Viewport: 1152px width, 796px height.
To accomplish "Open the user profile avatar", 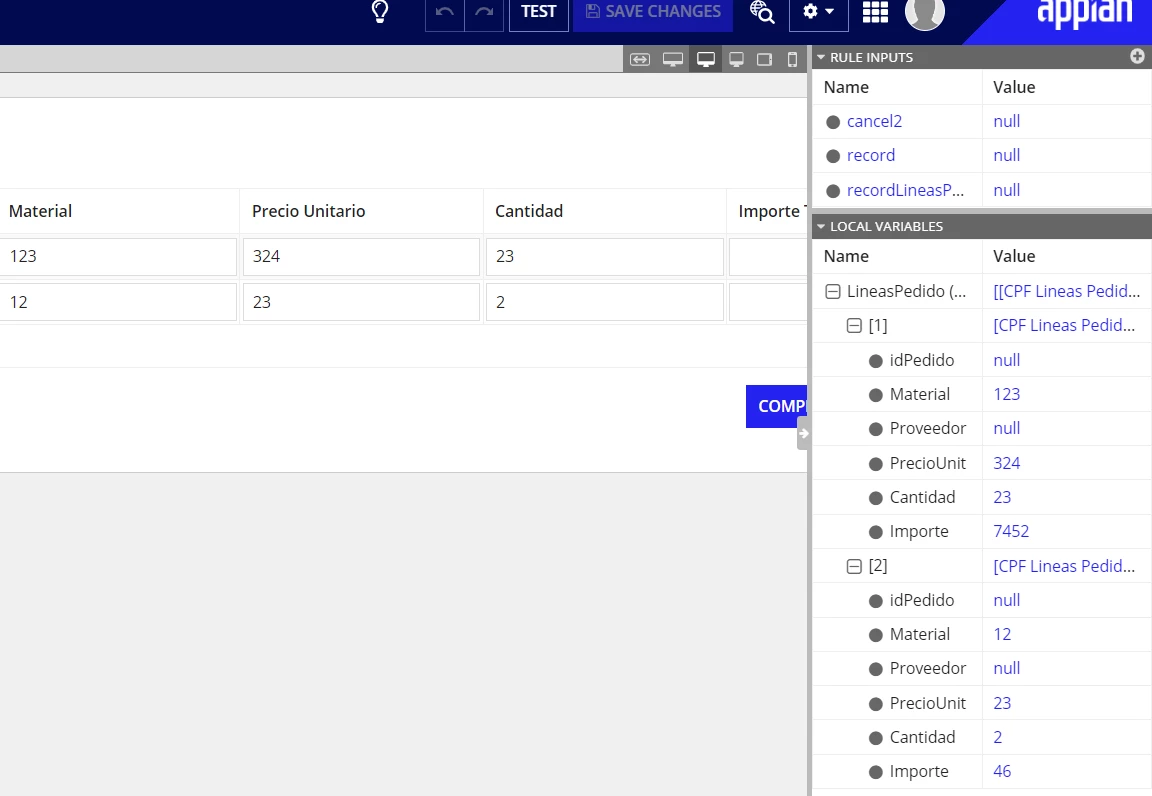I will pos(924,12).
